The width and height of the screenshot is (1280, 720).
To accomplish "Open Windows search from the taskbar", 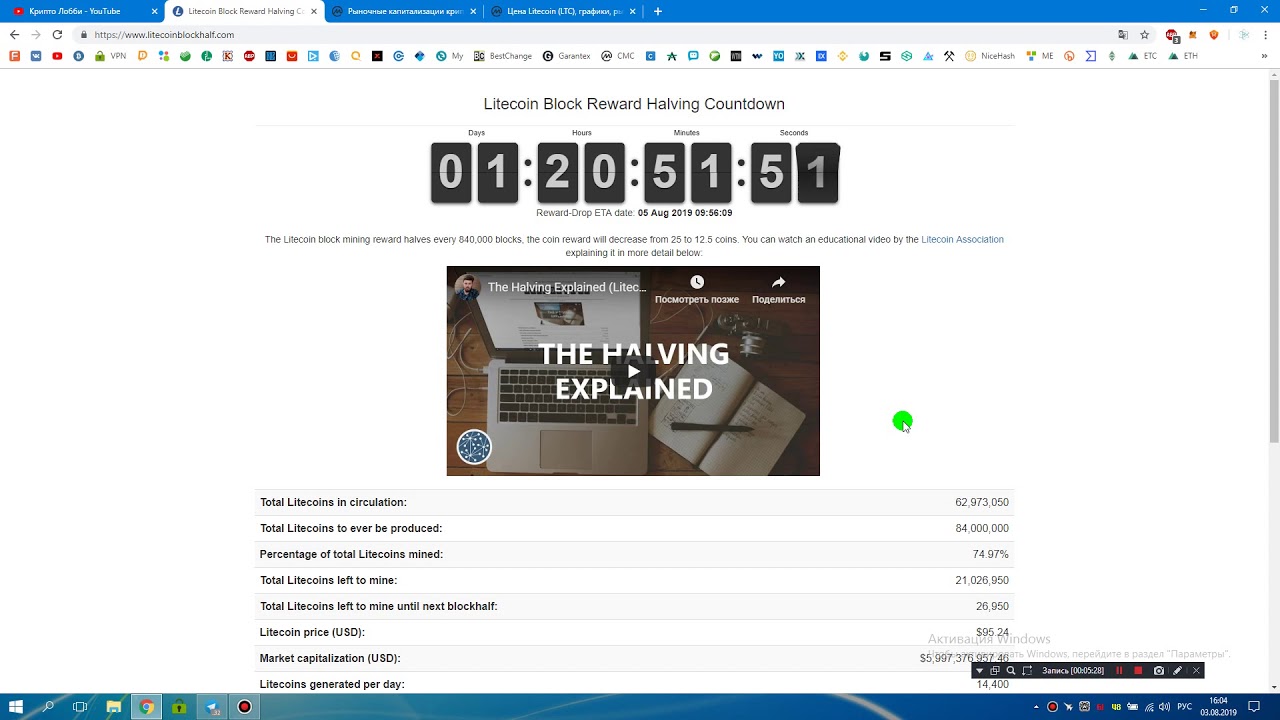I will pyautogui.click(x=48, y=707).
